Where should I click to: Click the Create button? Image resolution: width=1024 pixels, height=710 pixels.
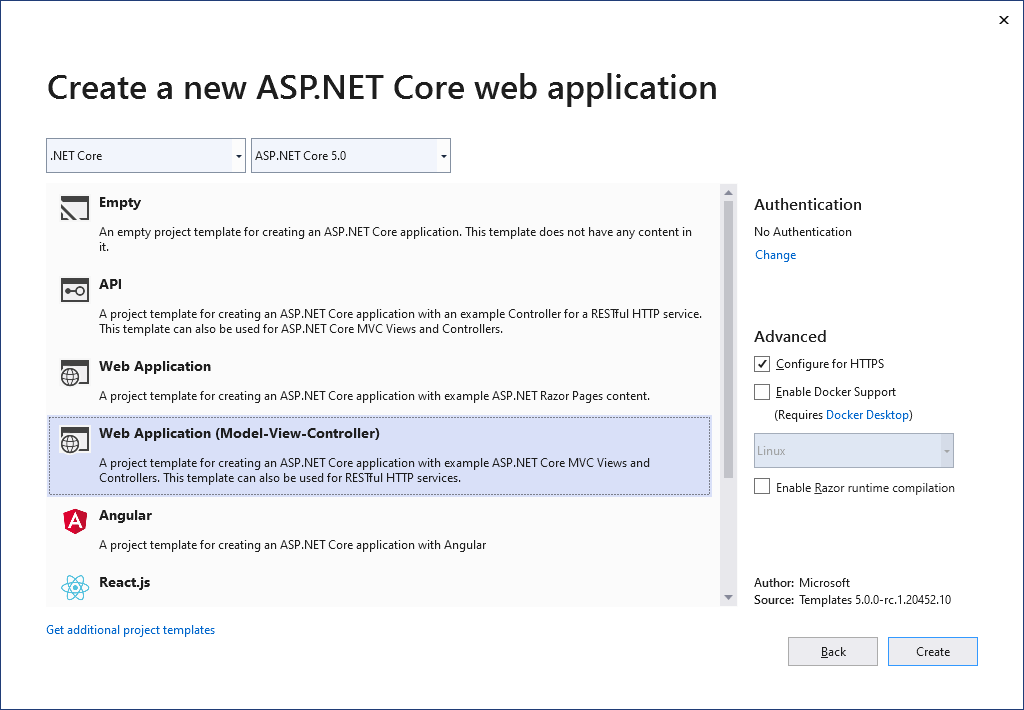[x=932, y=651]
